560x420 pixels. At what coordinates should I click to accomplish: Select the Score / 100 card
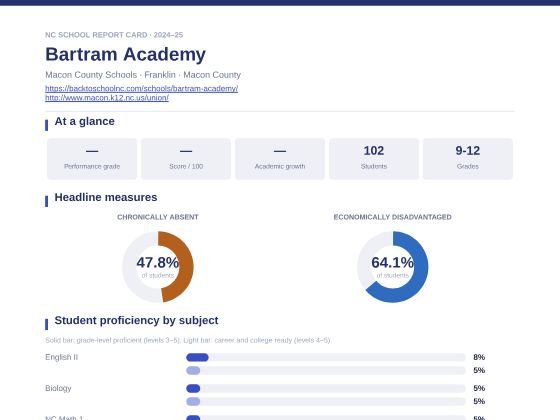[x=186, y=159]
